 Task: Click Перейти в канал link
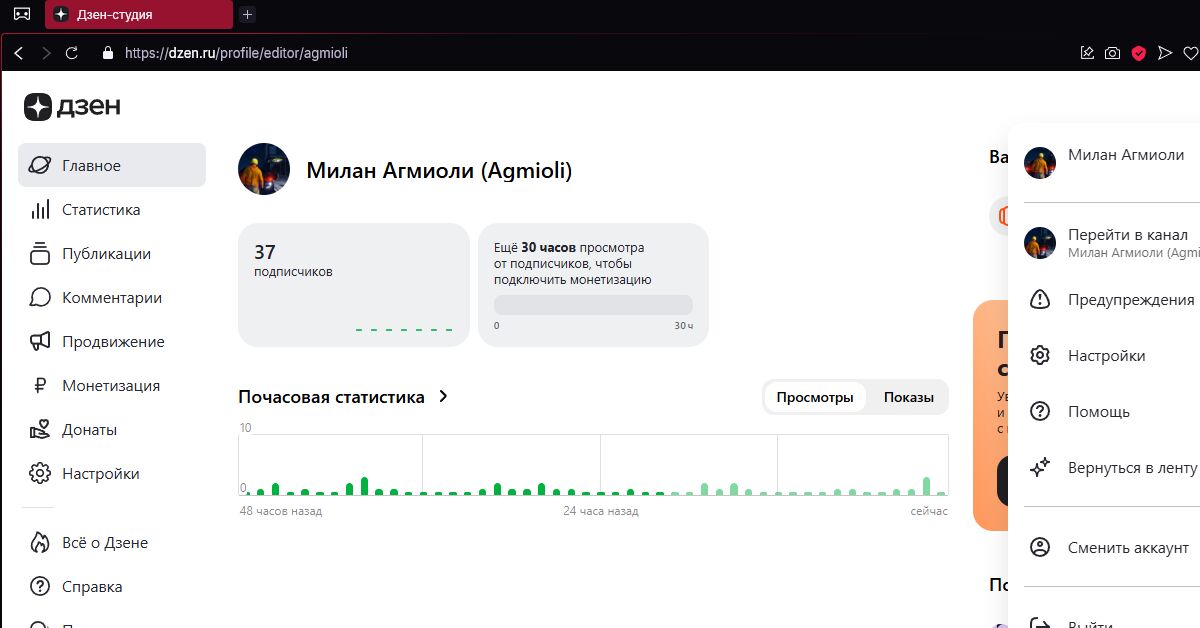1127,236
